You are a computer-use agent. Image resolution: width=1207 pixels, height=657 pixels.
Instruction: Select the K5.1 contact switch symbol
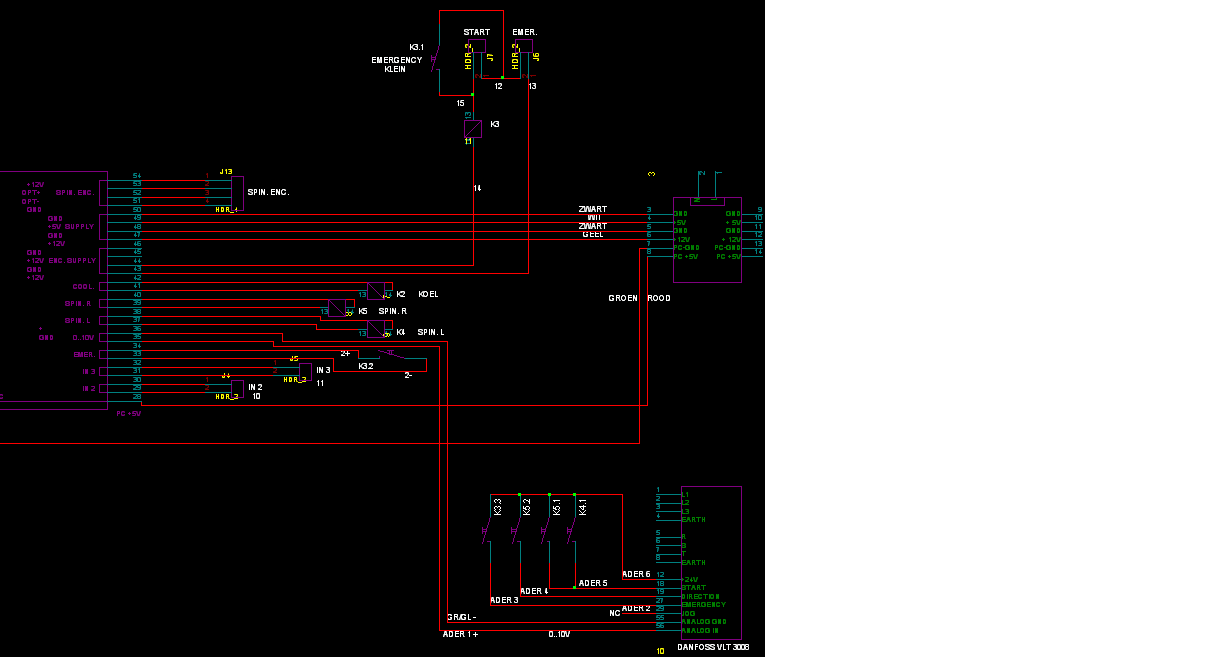(x=546, y=530)
